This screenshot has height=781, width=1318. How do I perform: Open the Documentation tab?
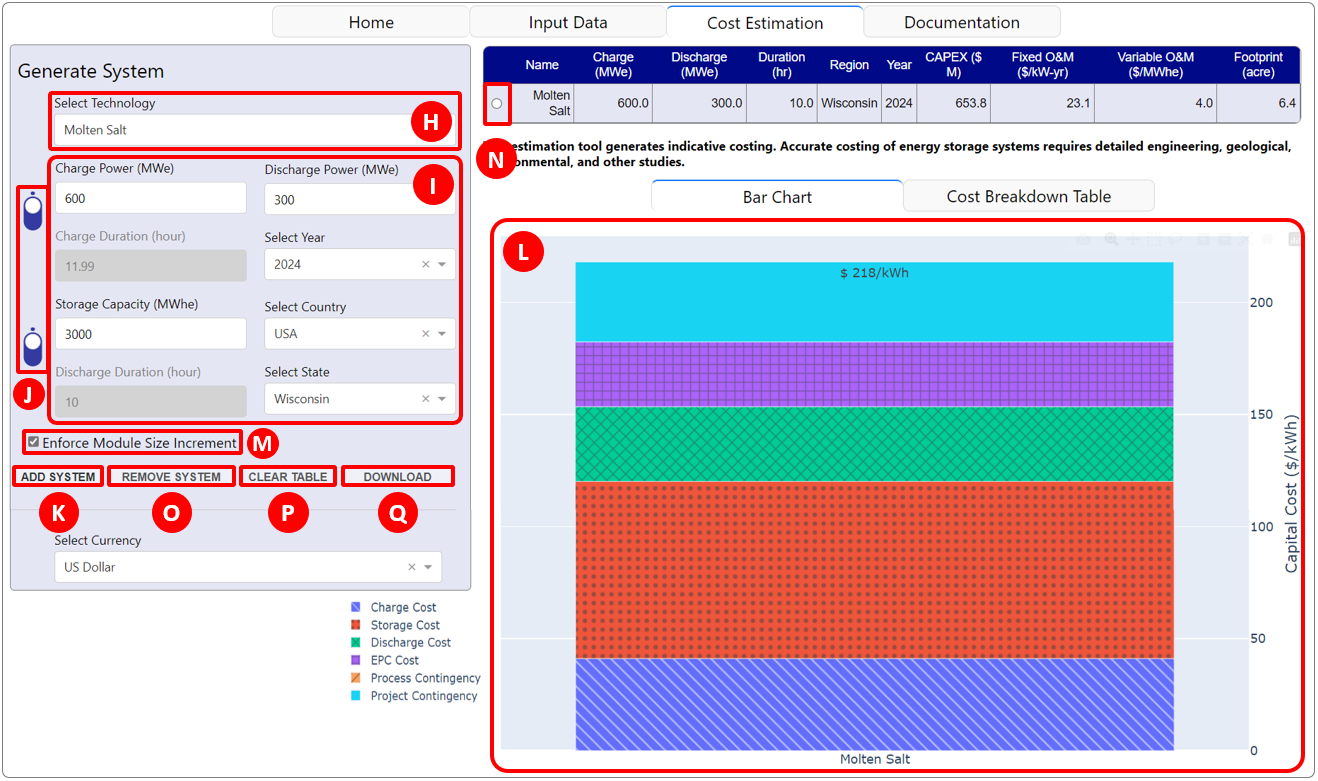tap(962, 22)
